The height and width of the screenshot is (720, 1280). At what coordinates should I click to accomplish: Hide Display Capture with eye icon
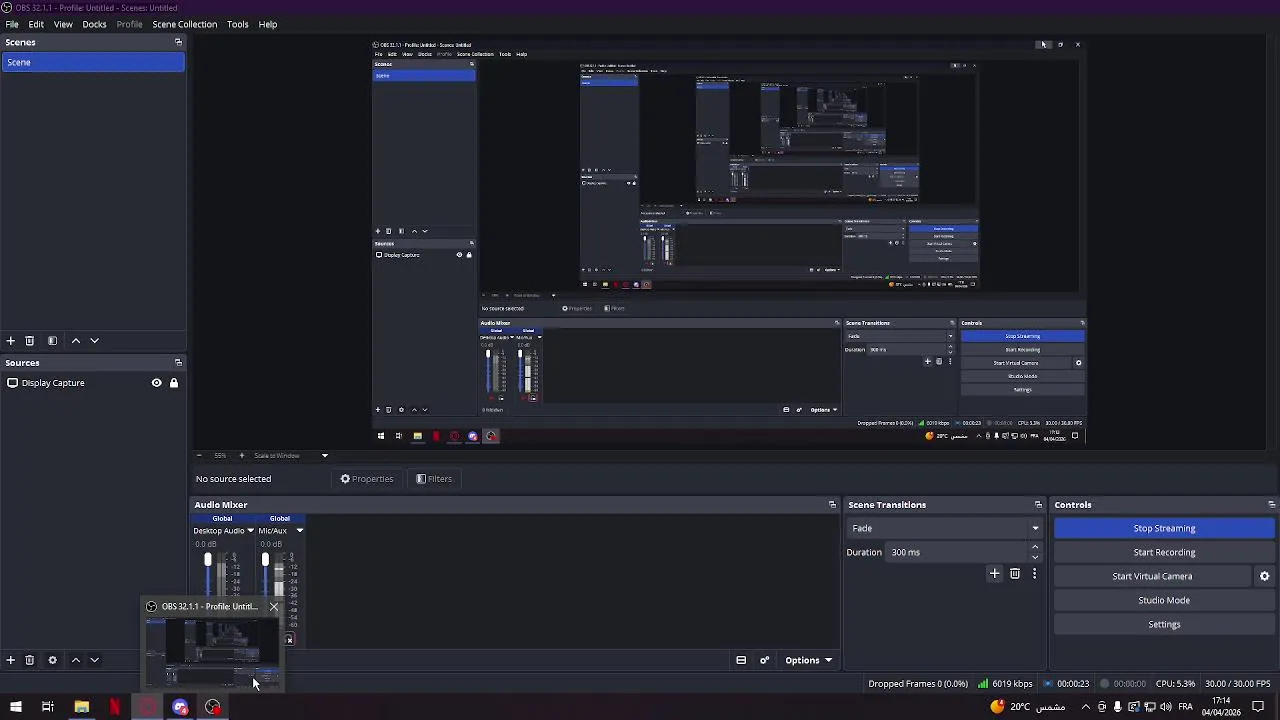point(156,383)
